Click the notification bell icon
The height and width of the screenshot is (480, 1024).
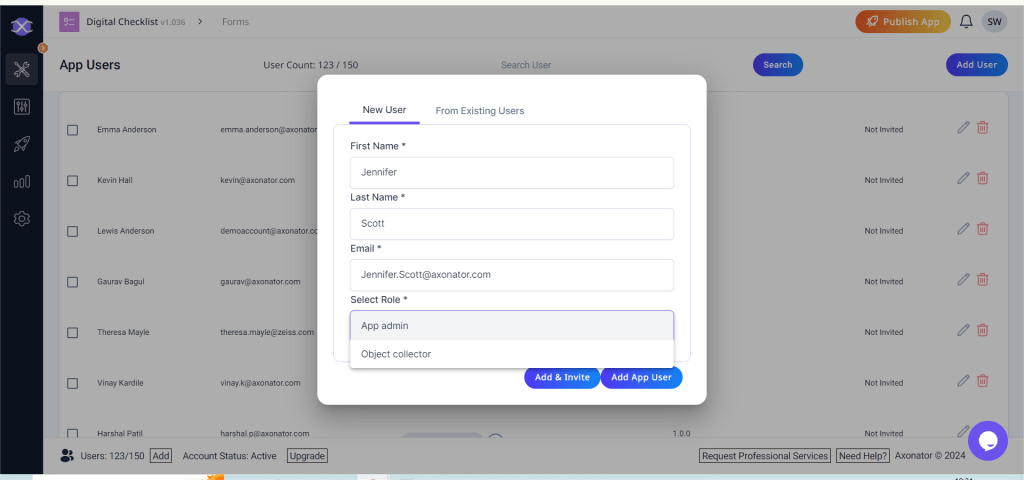coord(966,22)
